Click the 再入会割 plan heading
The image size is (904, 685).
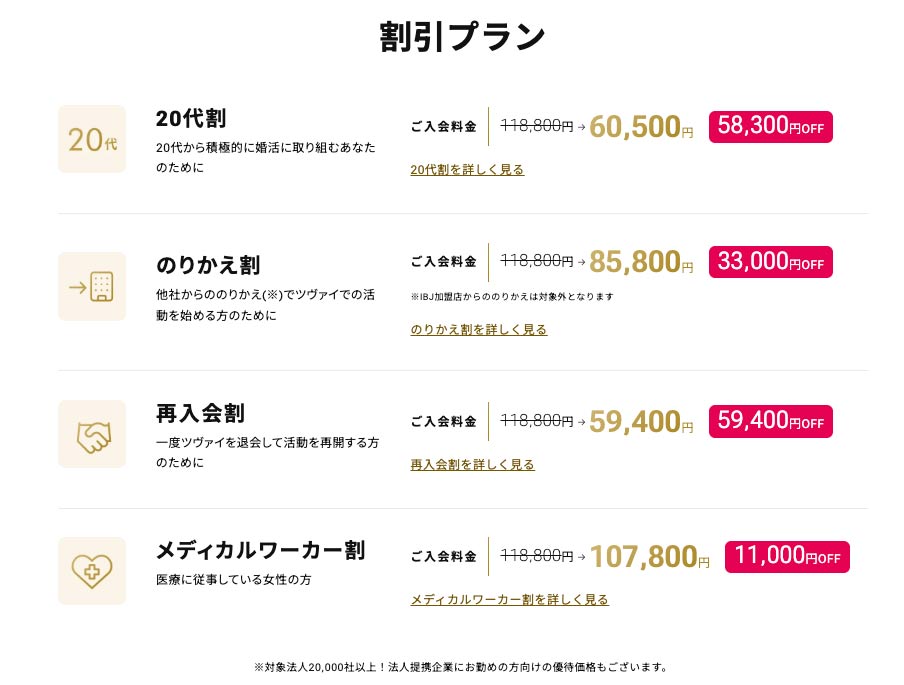(200, 413)
